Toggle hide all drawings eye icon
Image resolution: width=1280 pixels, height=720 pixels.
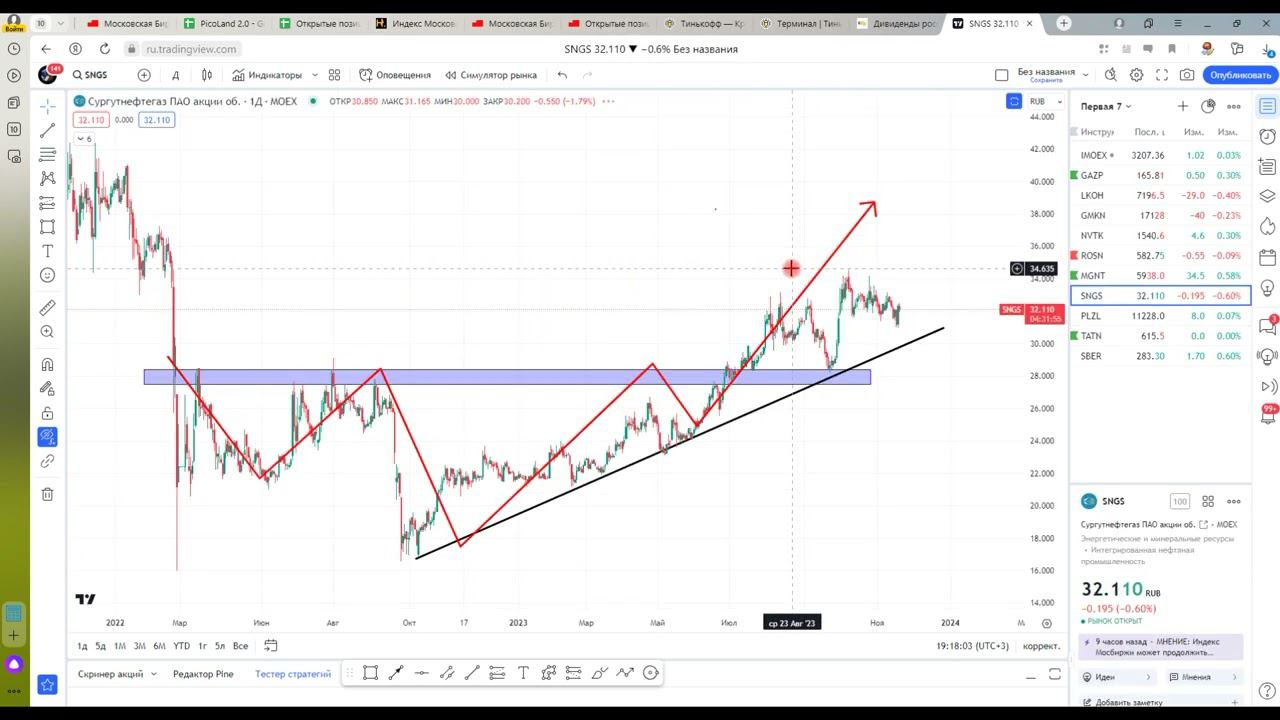tap(47, 437)
